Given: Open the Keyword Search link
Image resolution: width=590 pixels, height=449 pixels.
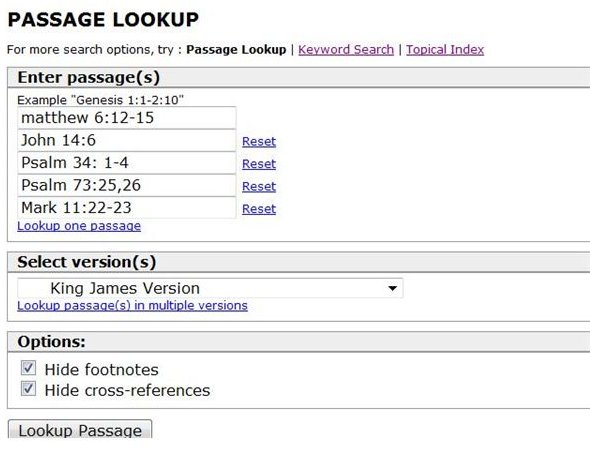Looking at the screenshot, I should 346,50.
